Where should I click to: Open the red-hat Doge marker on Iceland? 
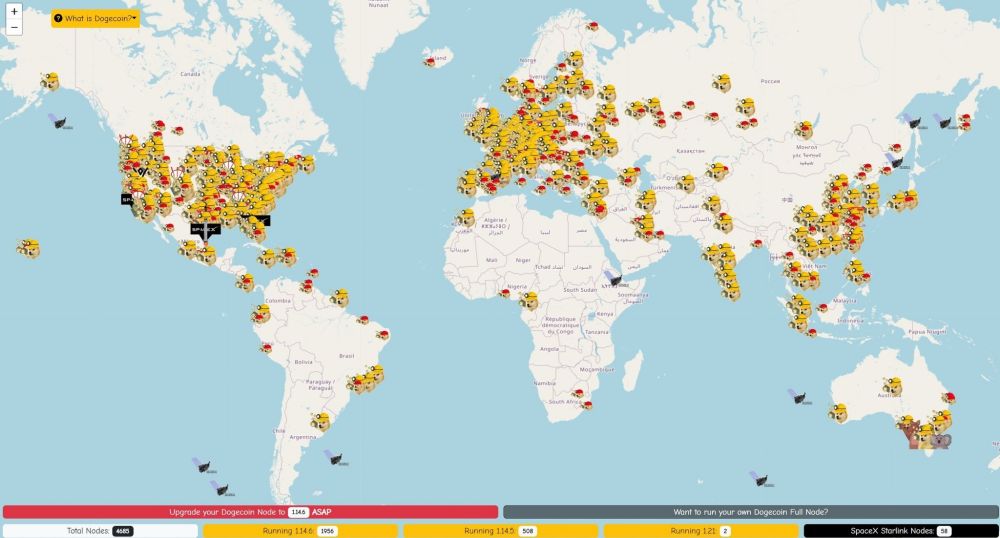click(x=430, y=62)
